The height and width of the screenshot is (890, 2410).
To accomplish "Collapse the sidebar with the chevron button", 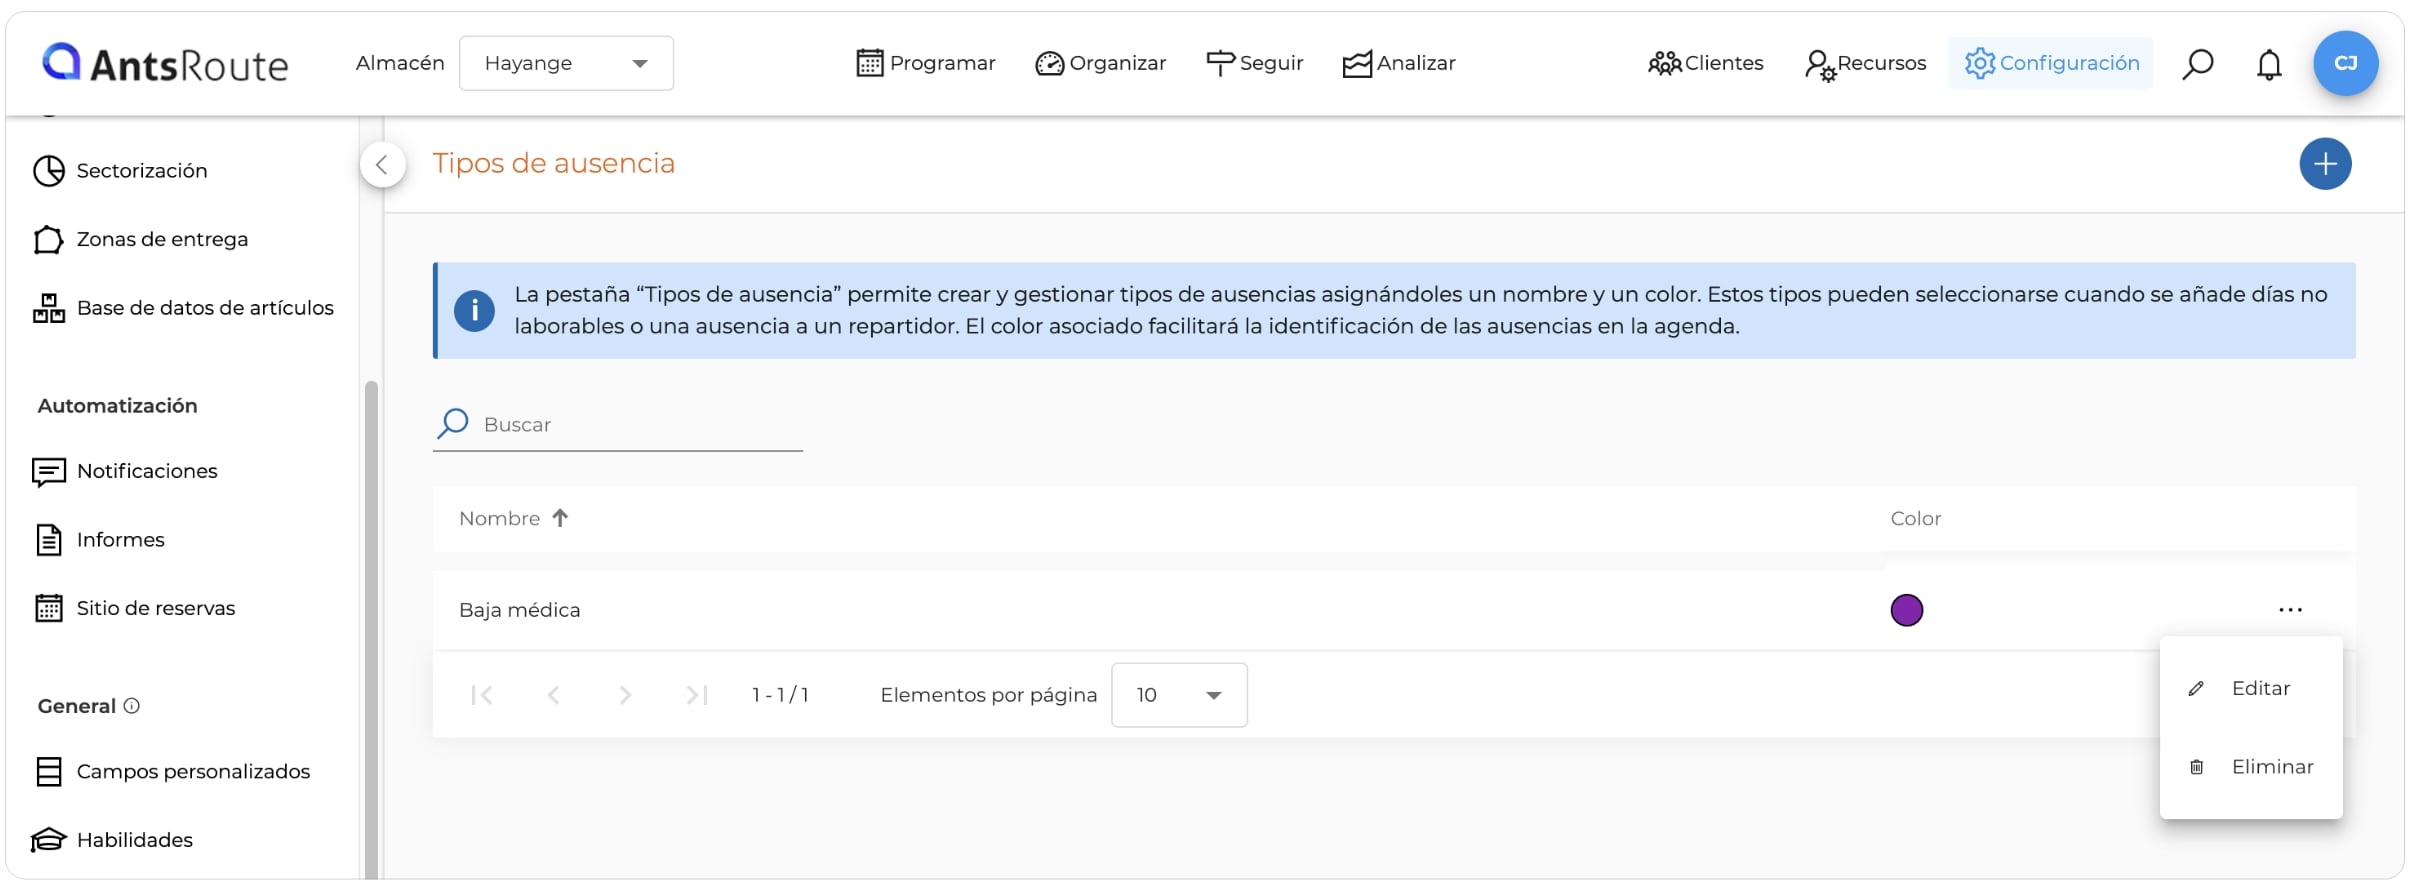I will [x=382, y=165].
